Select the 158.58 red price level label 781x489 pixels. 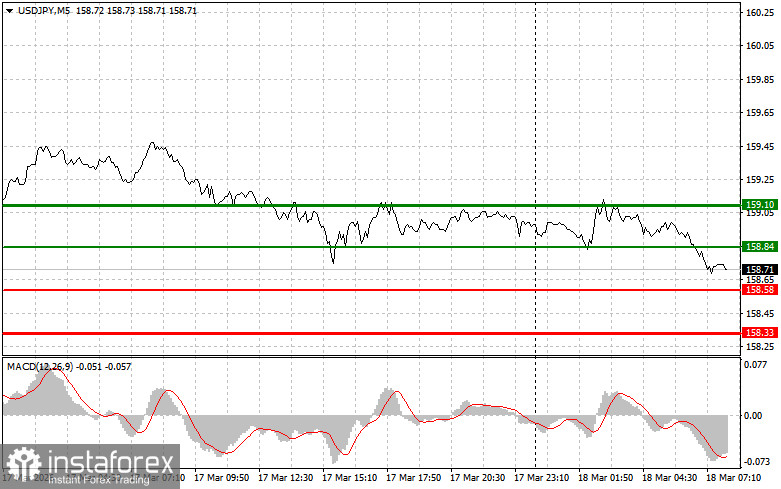click(x=760, y=290)
